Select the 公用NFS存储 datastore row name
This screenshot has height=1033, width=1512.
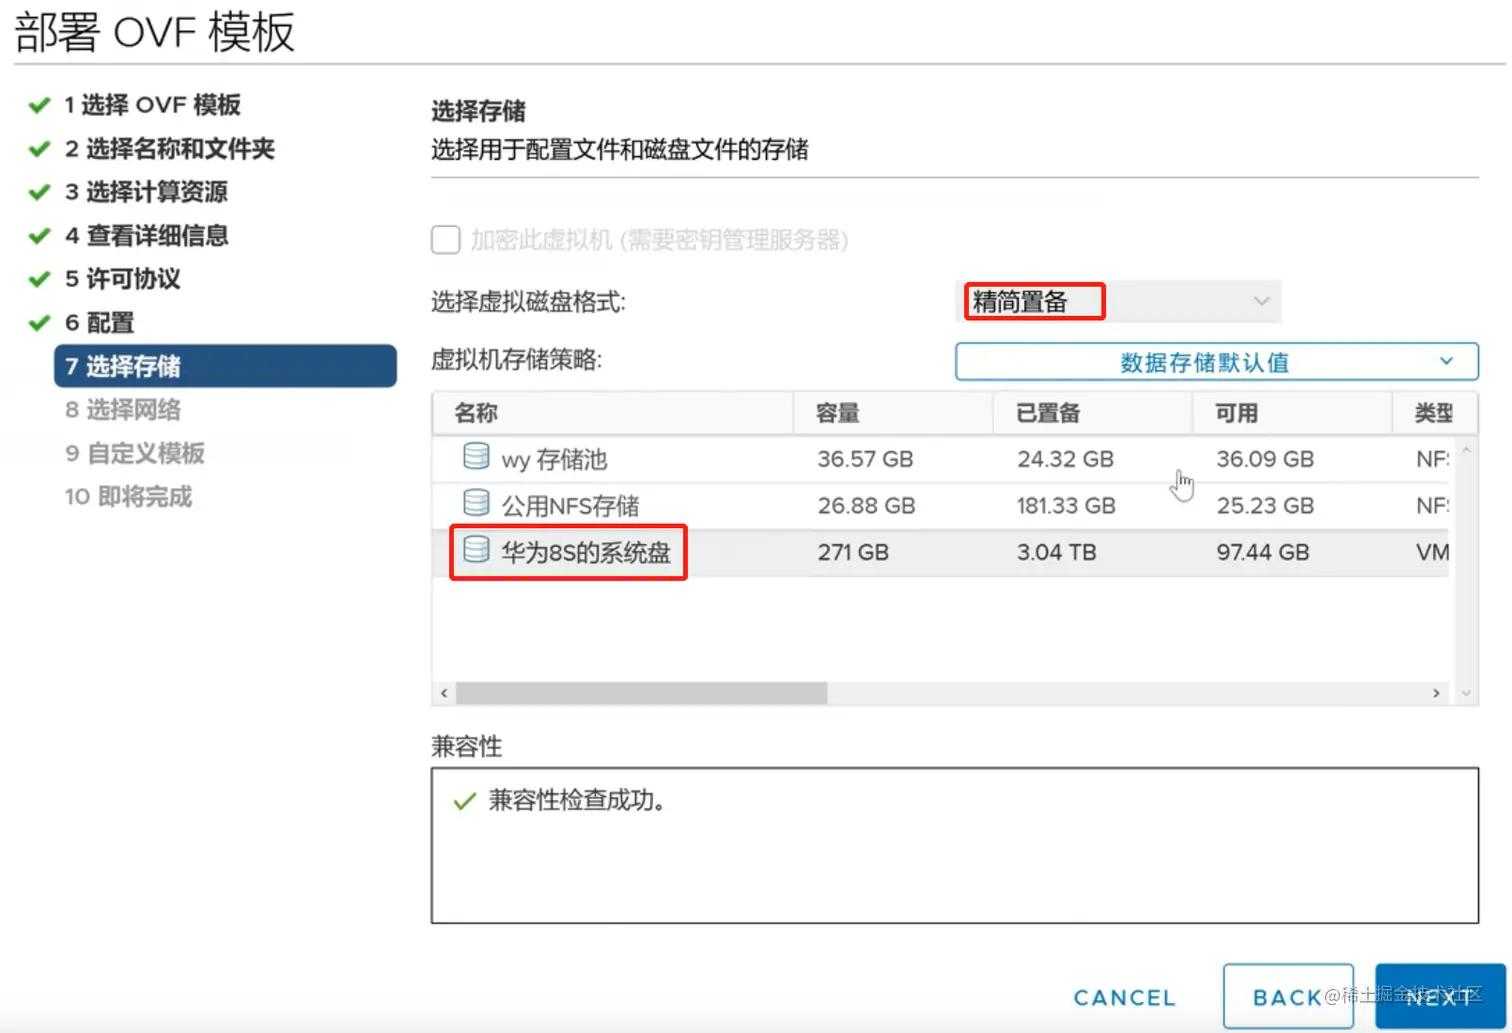(x=570, y=506)
